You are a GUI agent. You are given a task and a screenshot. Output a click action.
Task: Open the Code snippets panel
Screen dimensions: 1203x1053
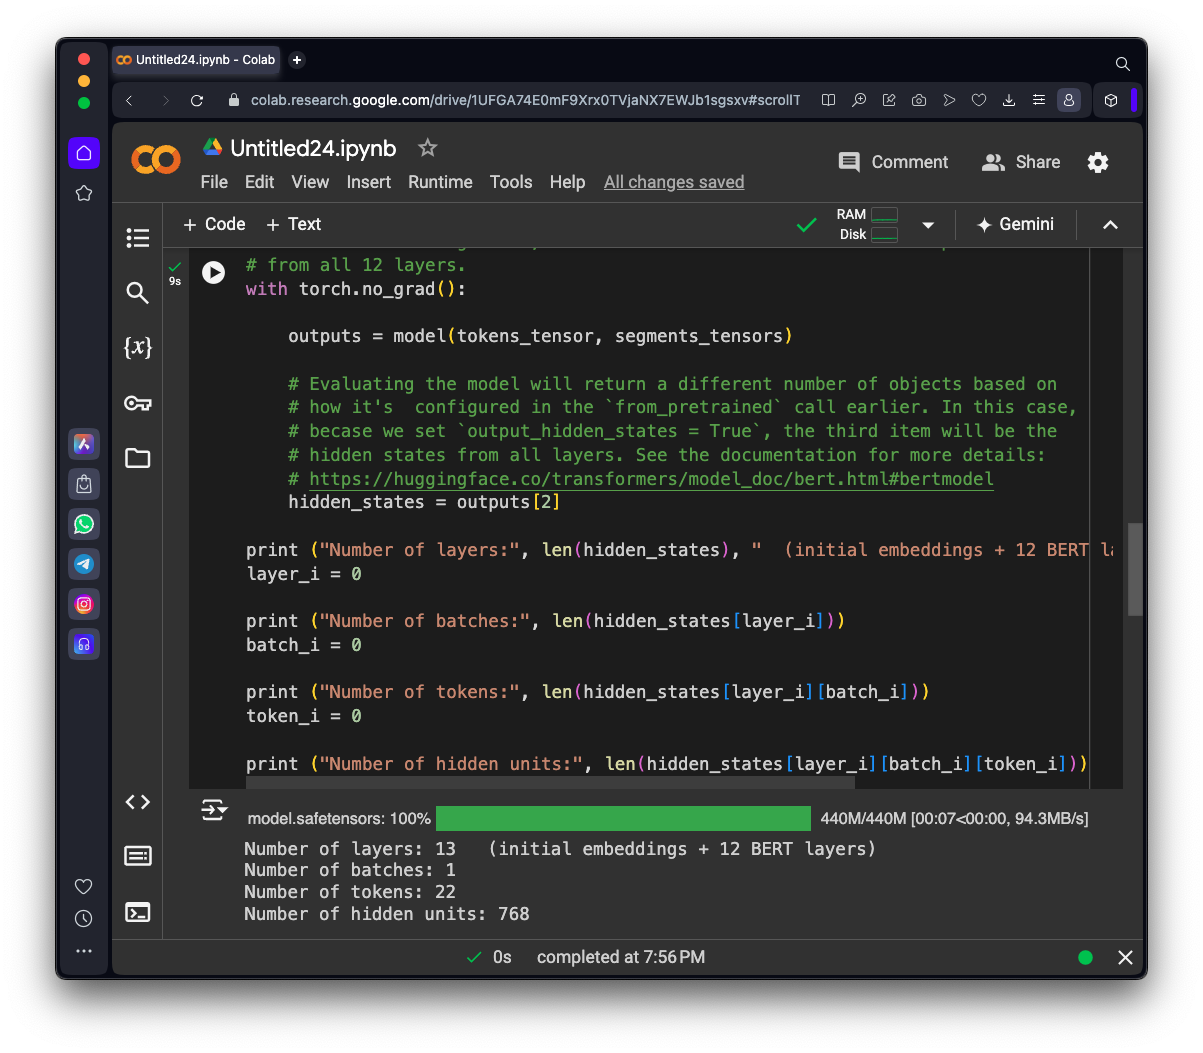pos(138,802)
